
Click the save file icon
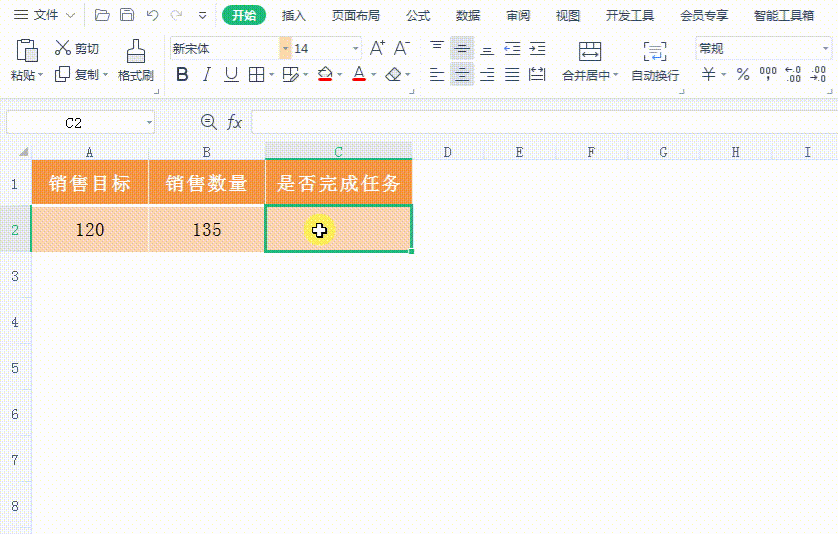pos(127,15)
